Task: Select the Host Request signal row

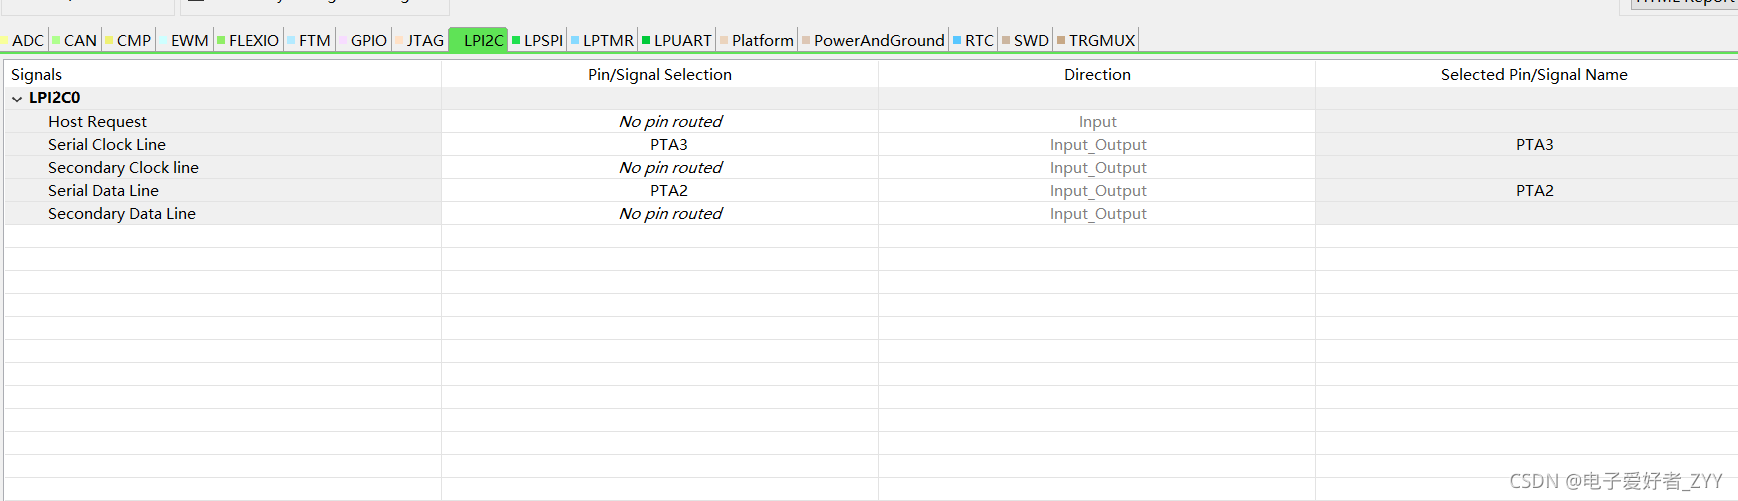Action: point(97,121)
